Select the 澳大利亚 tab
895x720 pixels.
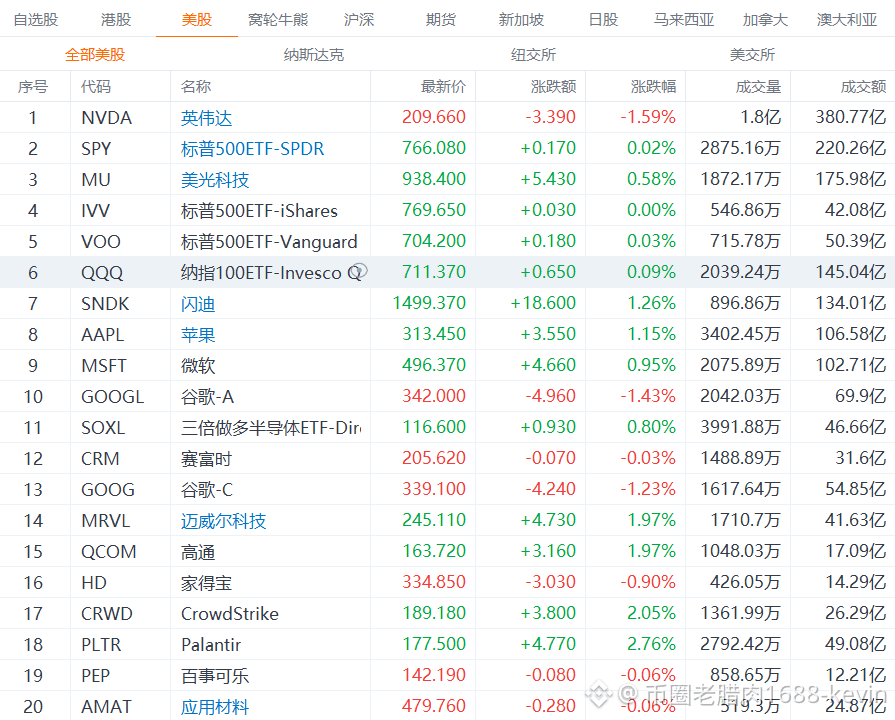846,19
